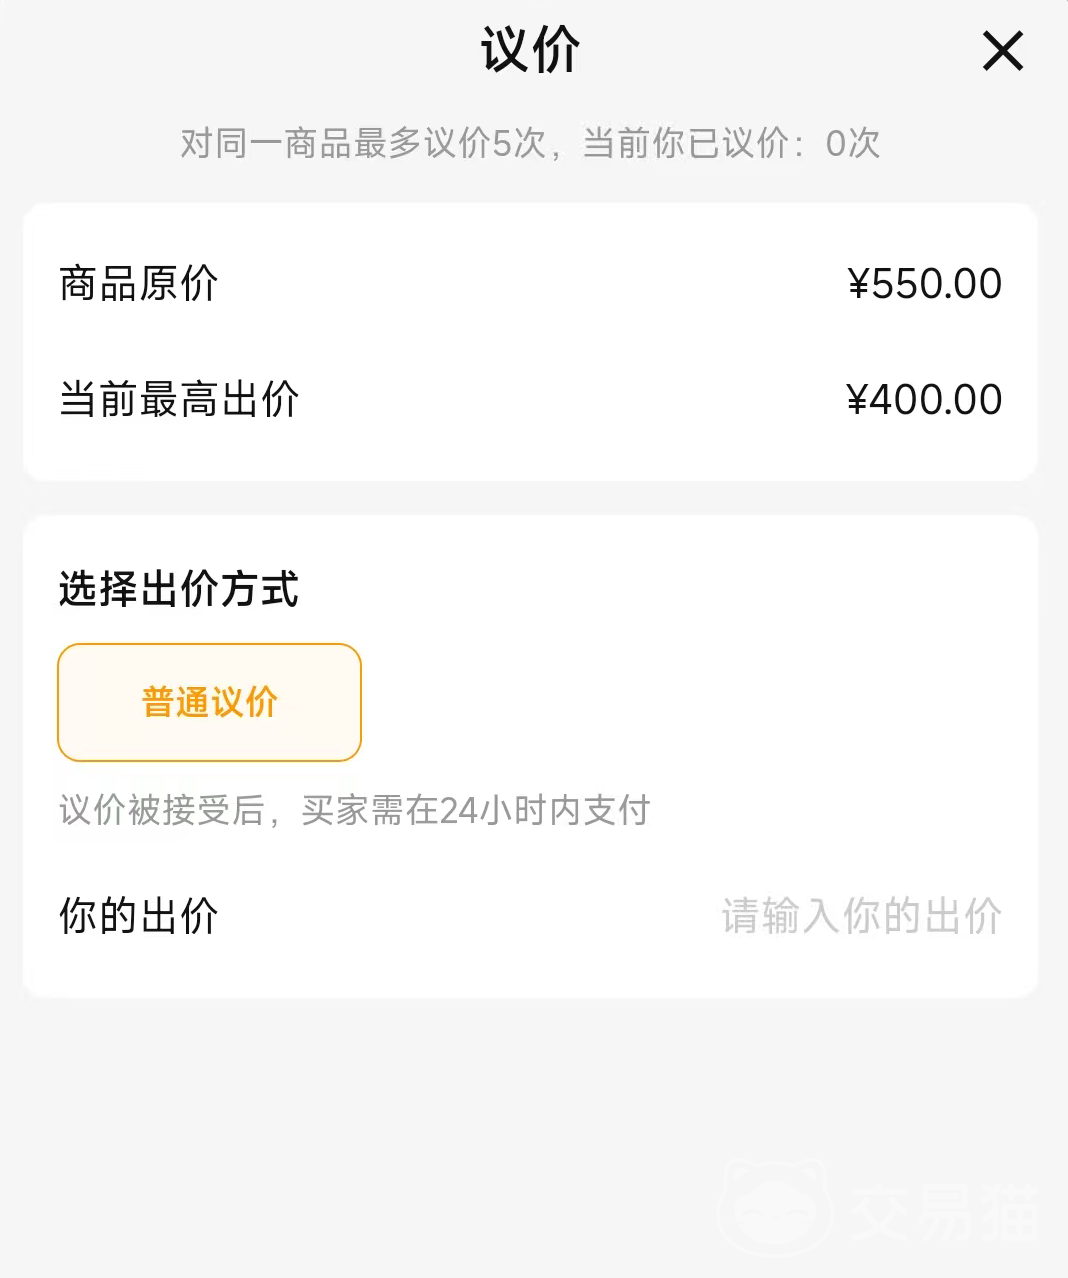Tap the 对同一商品最多议价5次 limit text

362,144
